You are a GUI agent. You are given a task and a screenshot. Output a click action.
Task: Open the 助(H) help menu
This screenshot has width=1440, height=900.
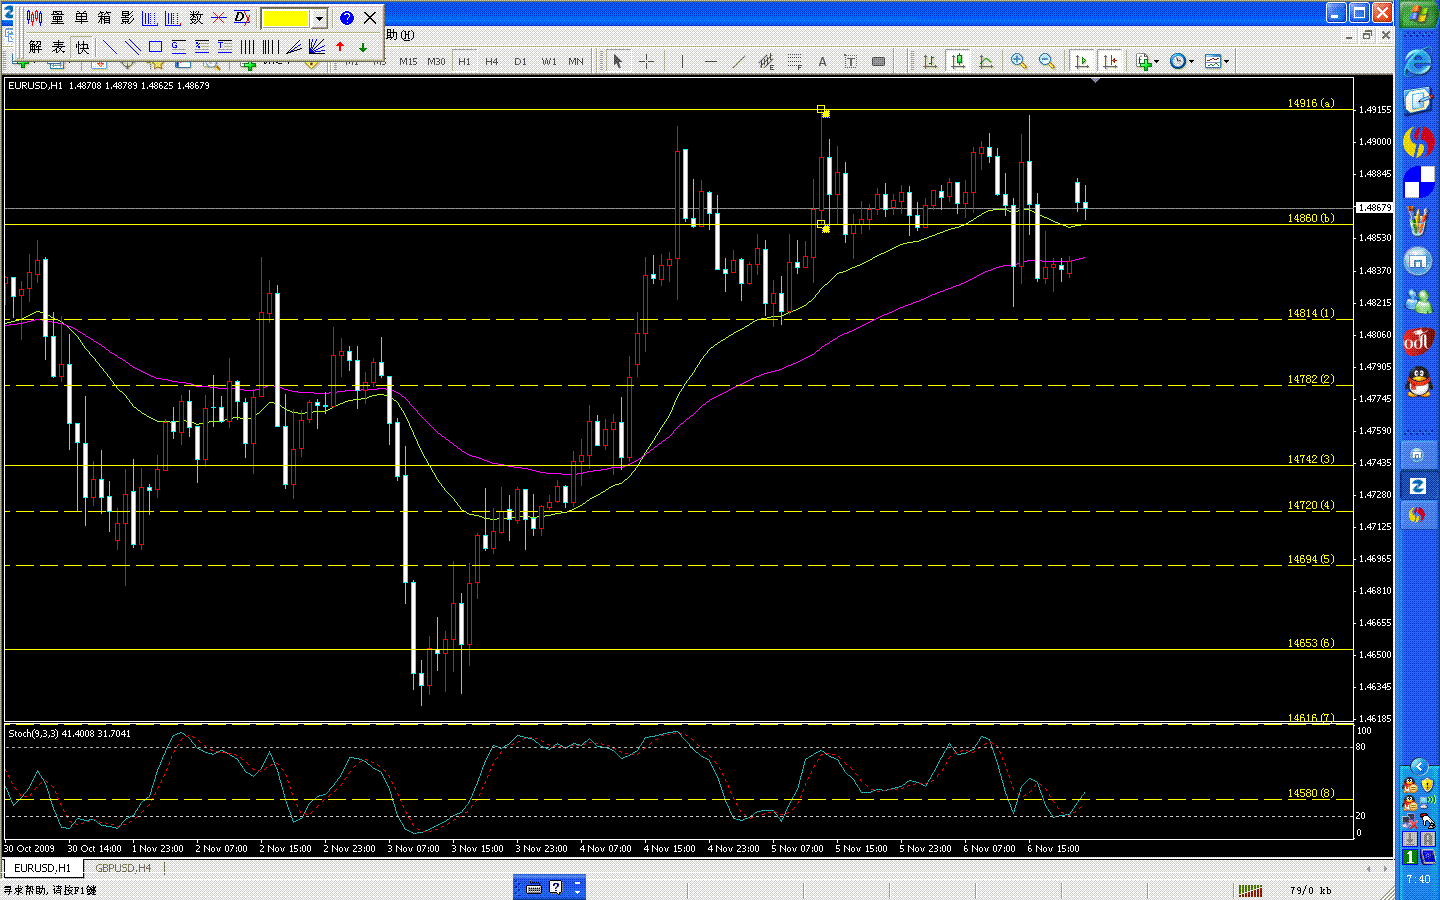click(400, 35)
